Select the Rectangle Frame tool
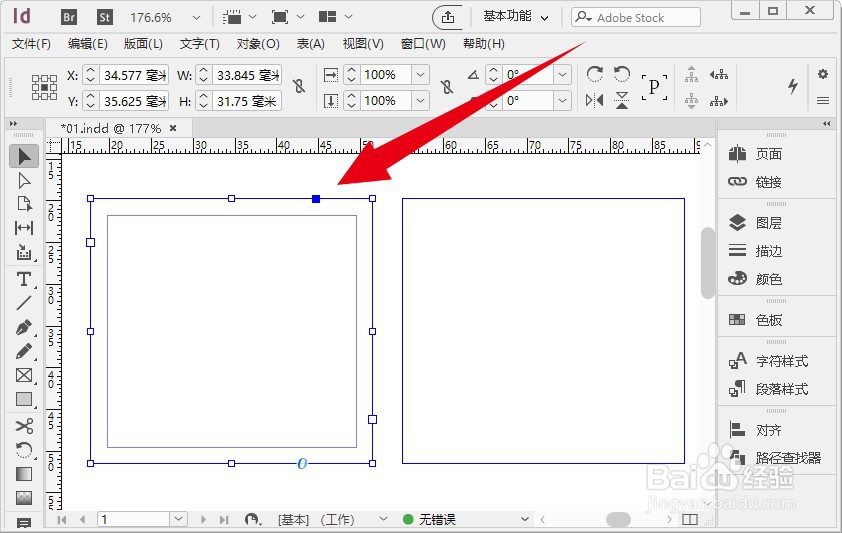842x533 pixels. pyautogui.click(x=24, y=375)
